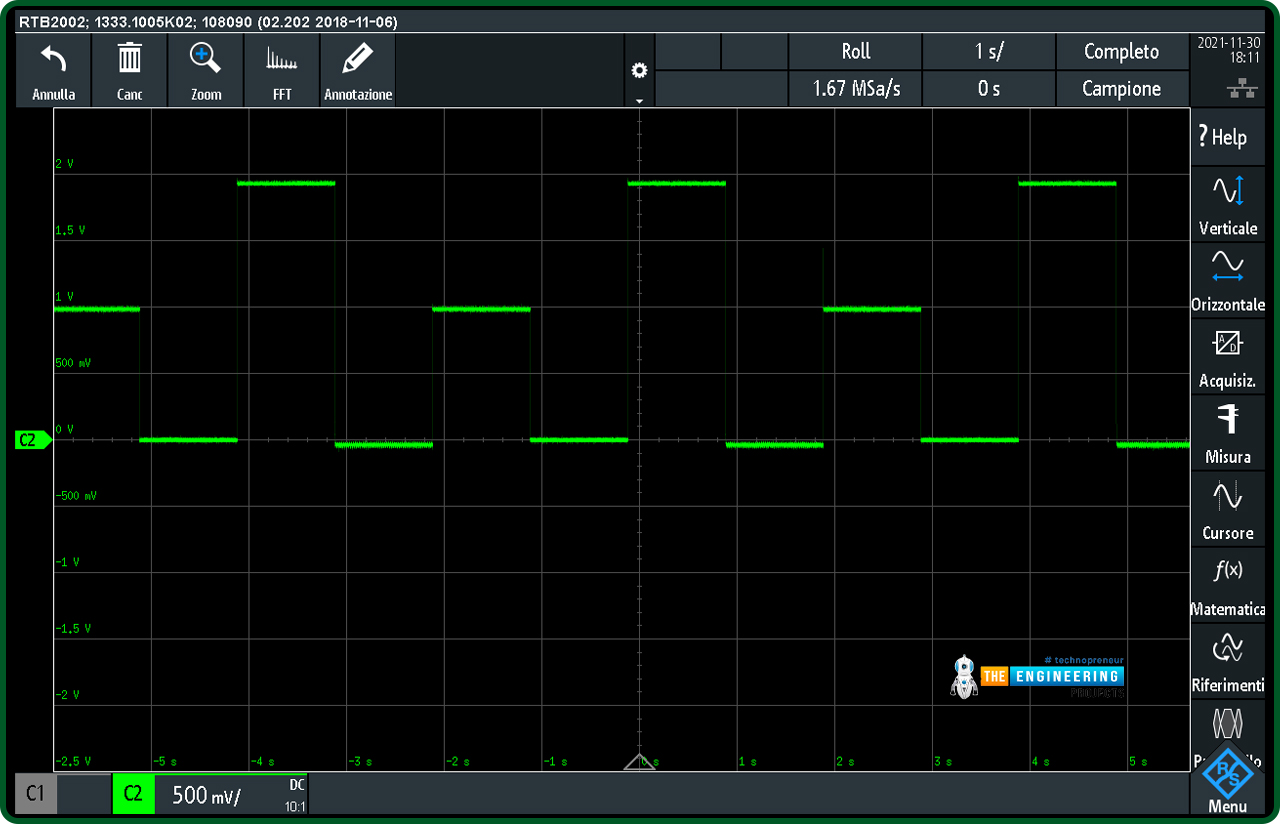Open the Misura measurement menu

pyautogui.click(x=1227, y=433)
